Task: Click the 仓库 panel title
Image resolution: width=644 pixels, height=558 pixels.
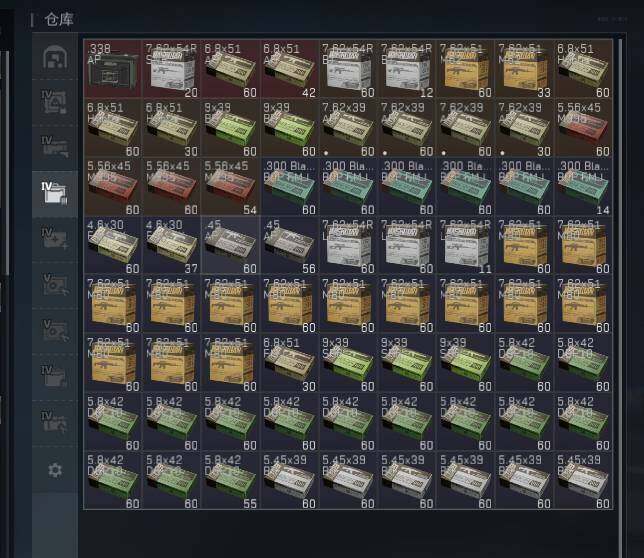Action: (59, 19)
